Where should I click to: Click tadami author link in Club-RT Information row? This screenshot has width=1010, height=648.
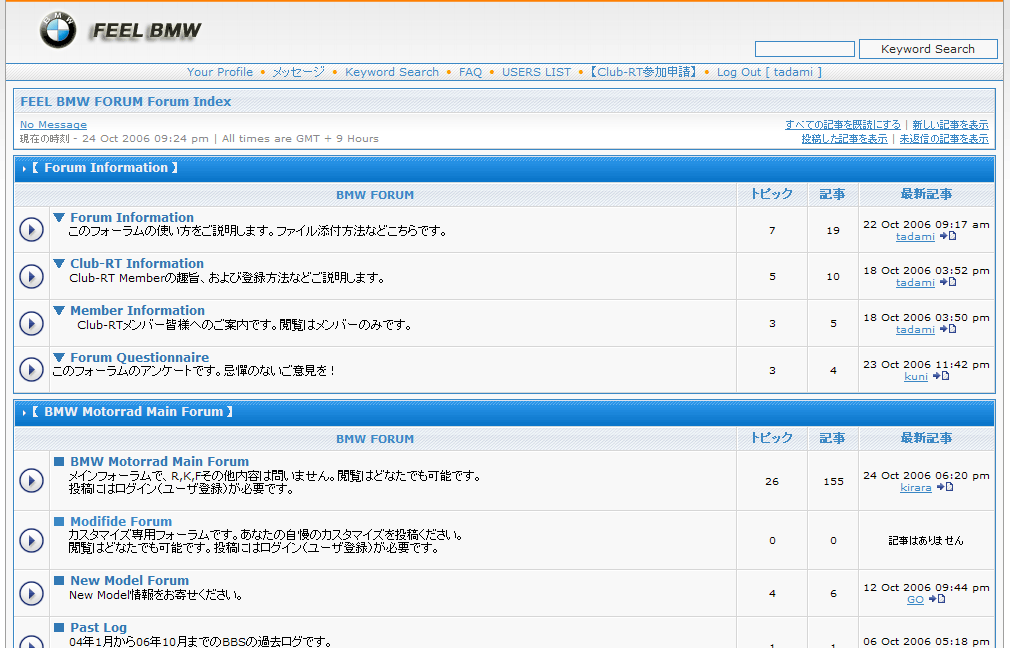point(915,282)
